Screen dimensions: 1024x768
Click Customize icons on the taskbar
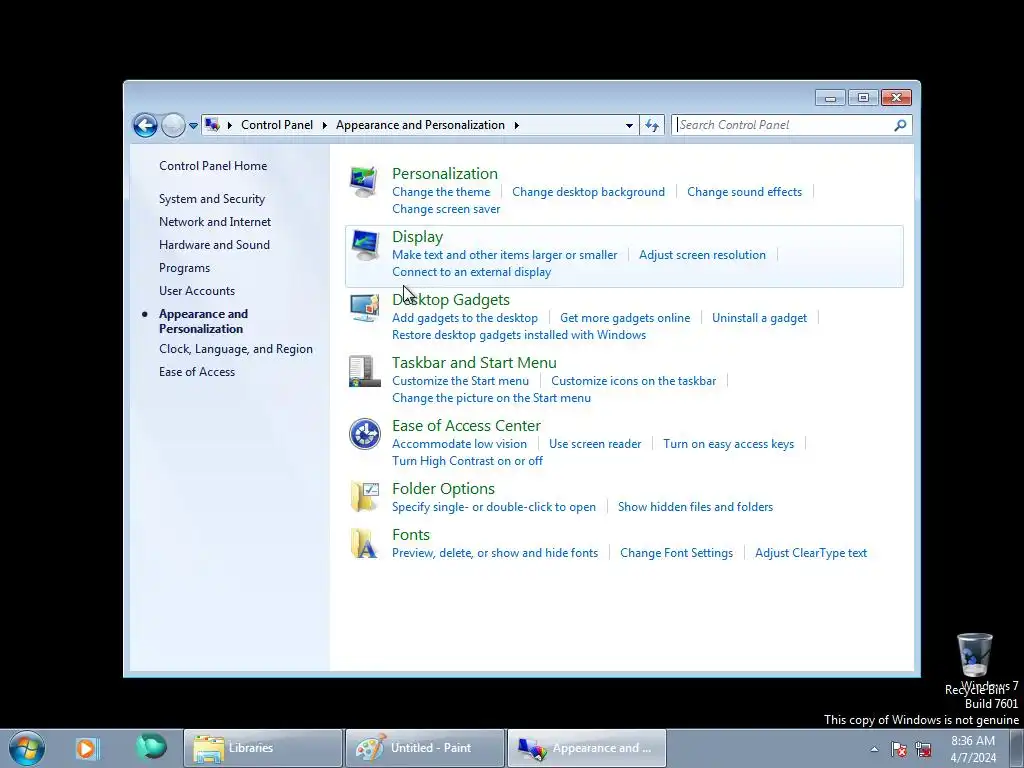[x=633, y=381]
